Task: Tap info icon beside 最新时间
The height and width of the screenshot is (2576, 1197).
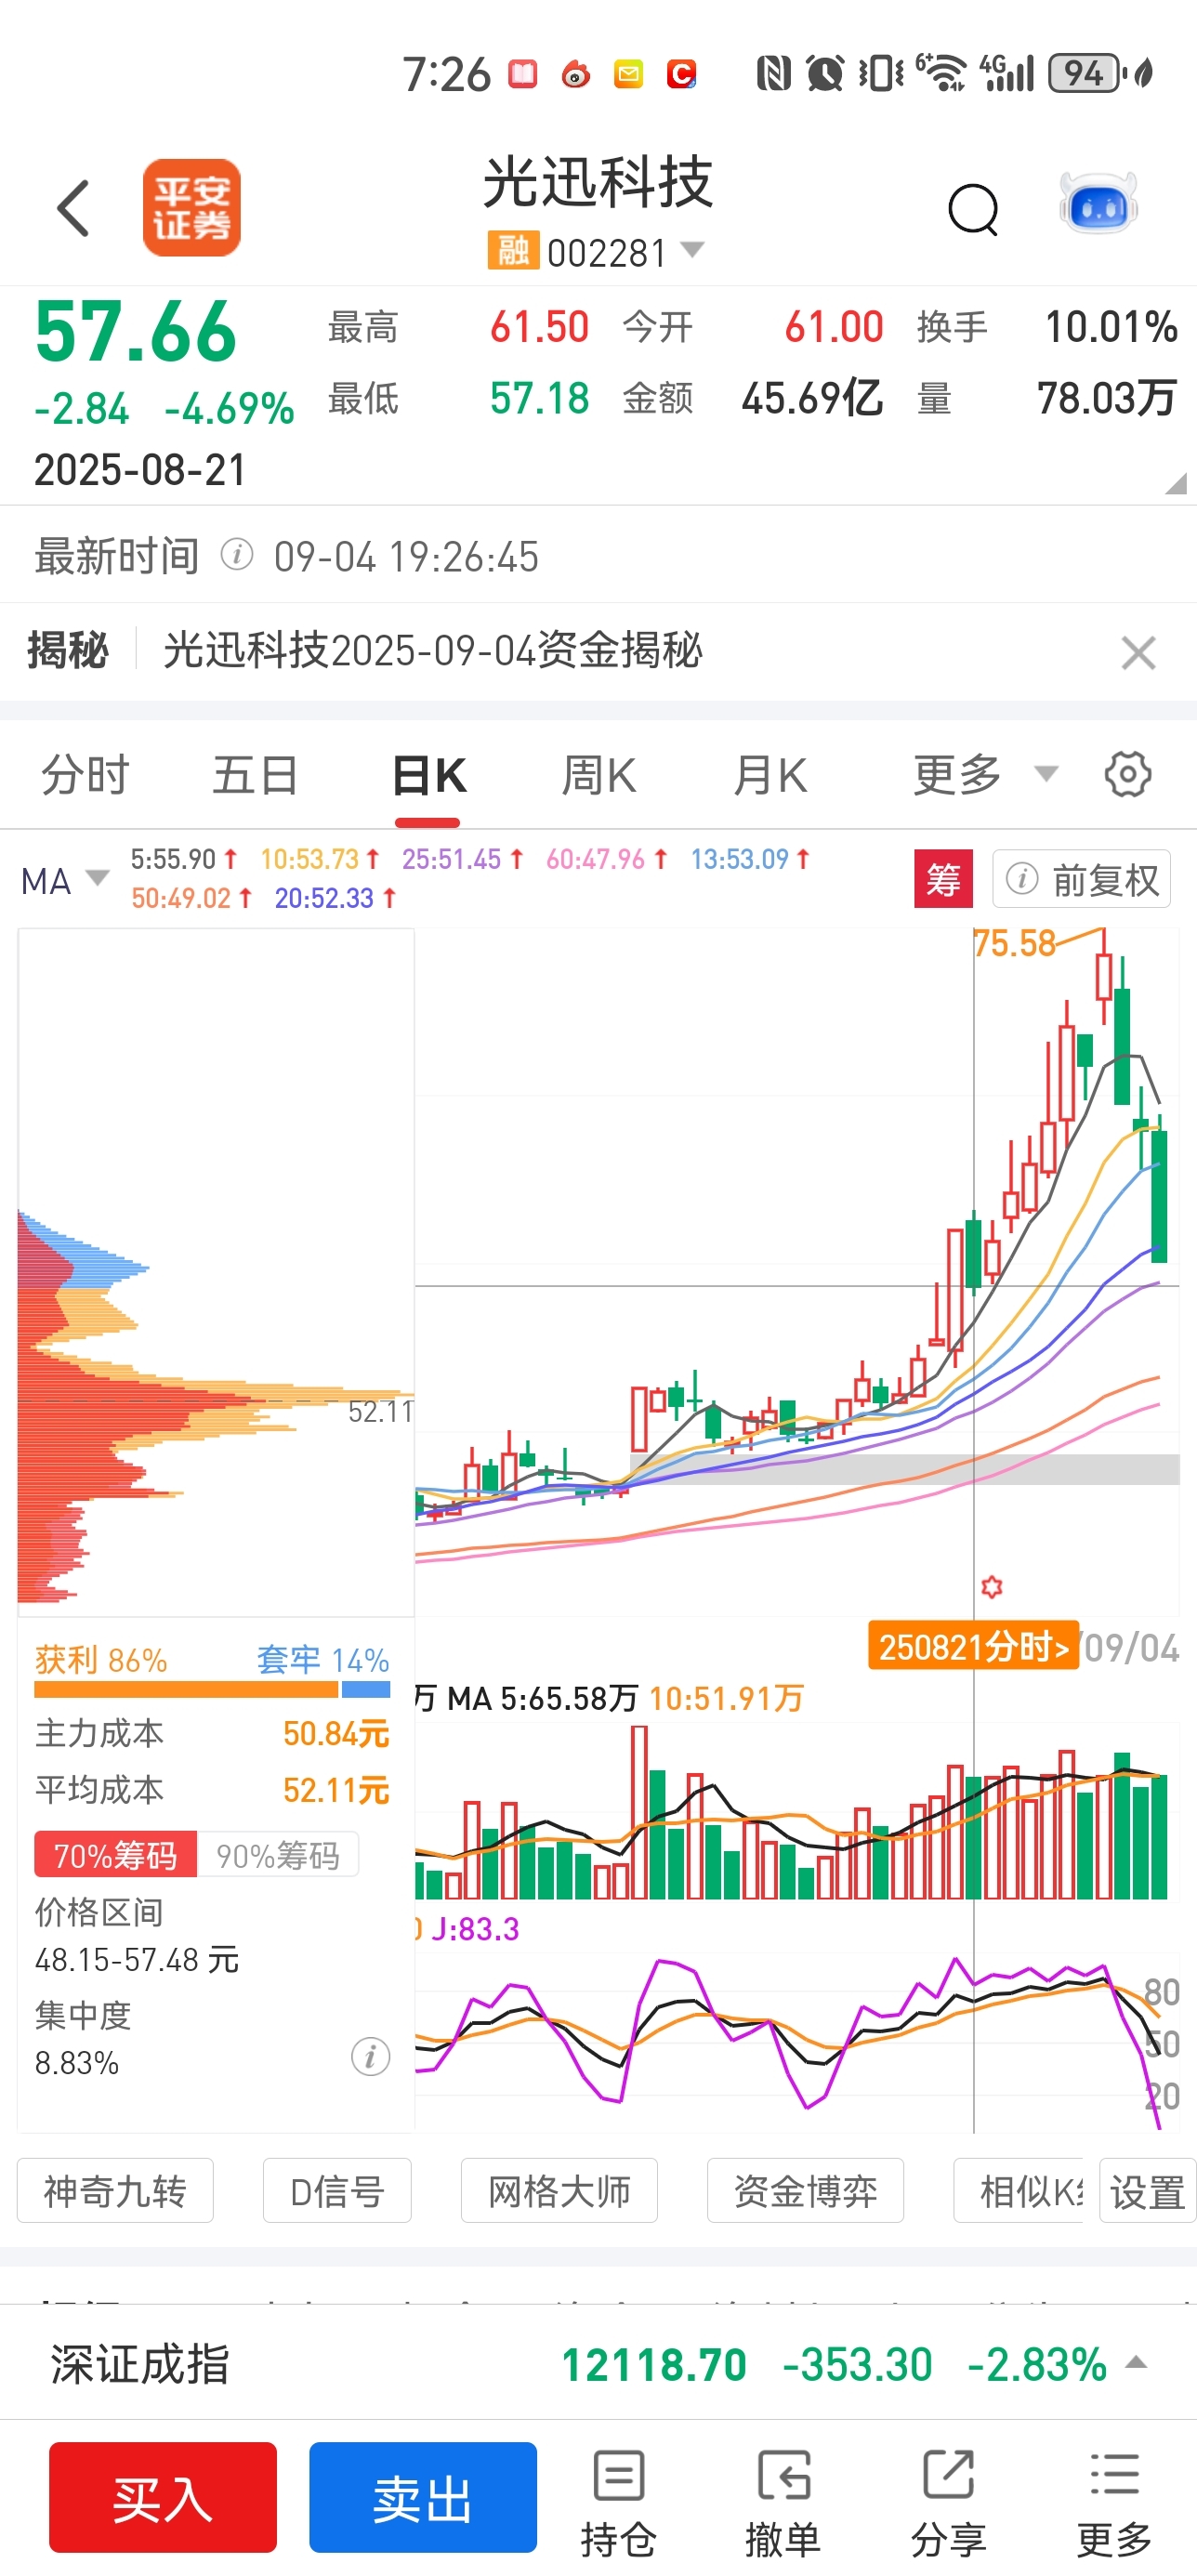Action: [237, 554]
